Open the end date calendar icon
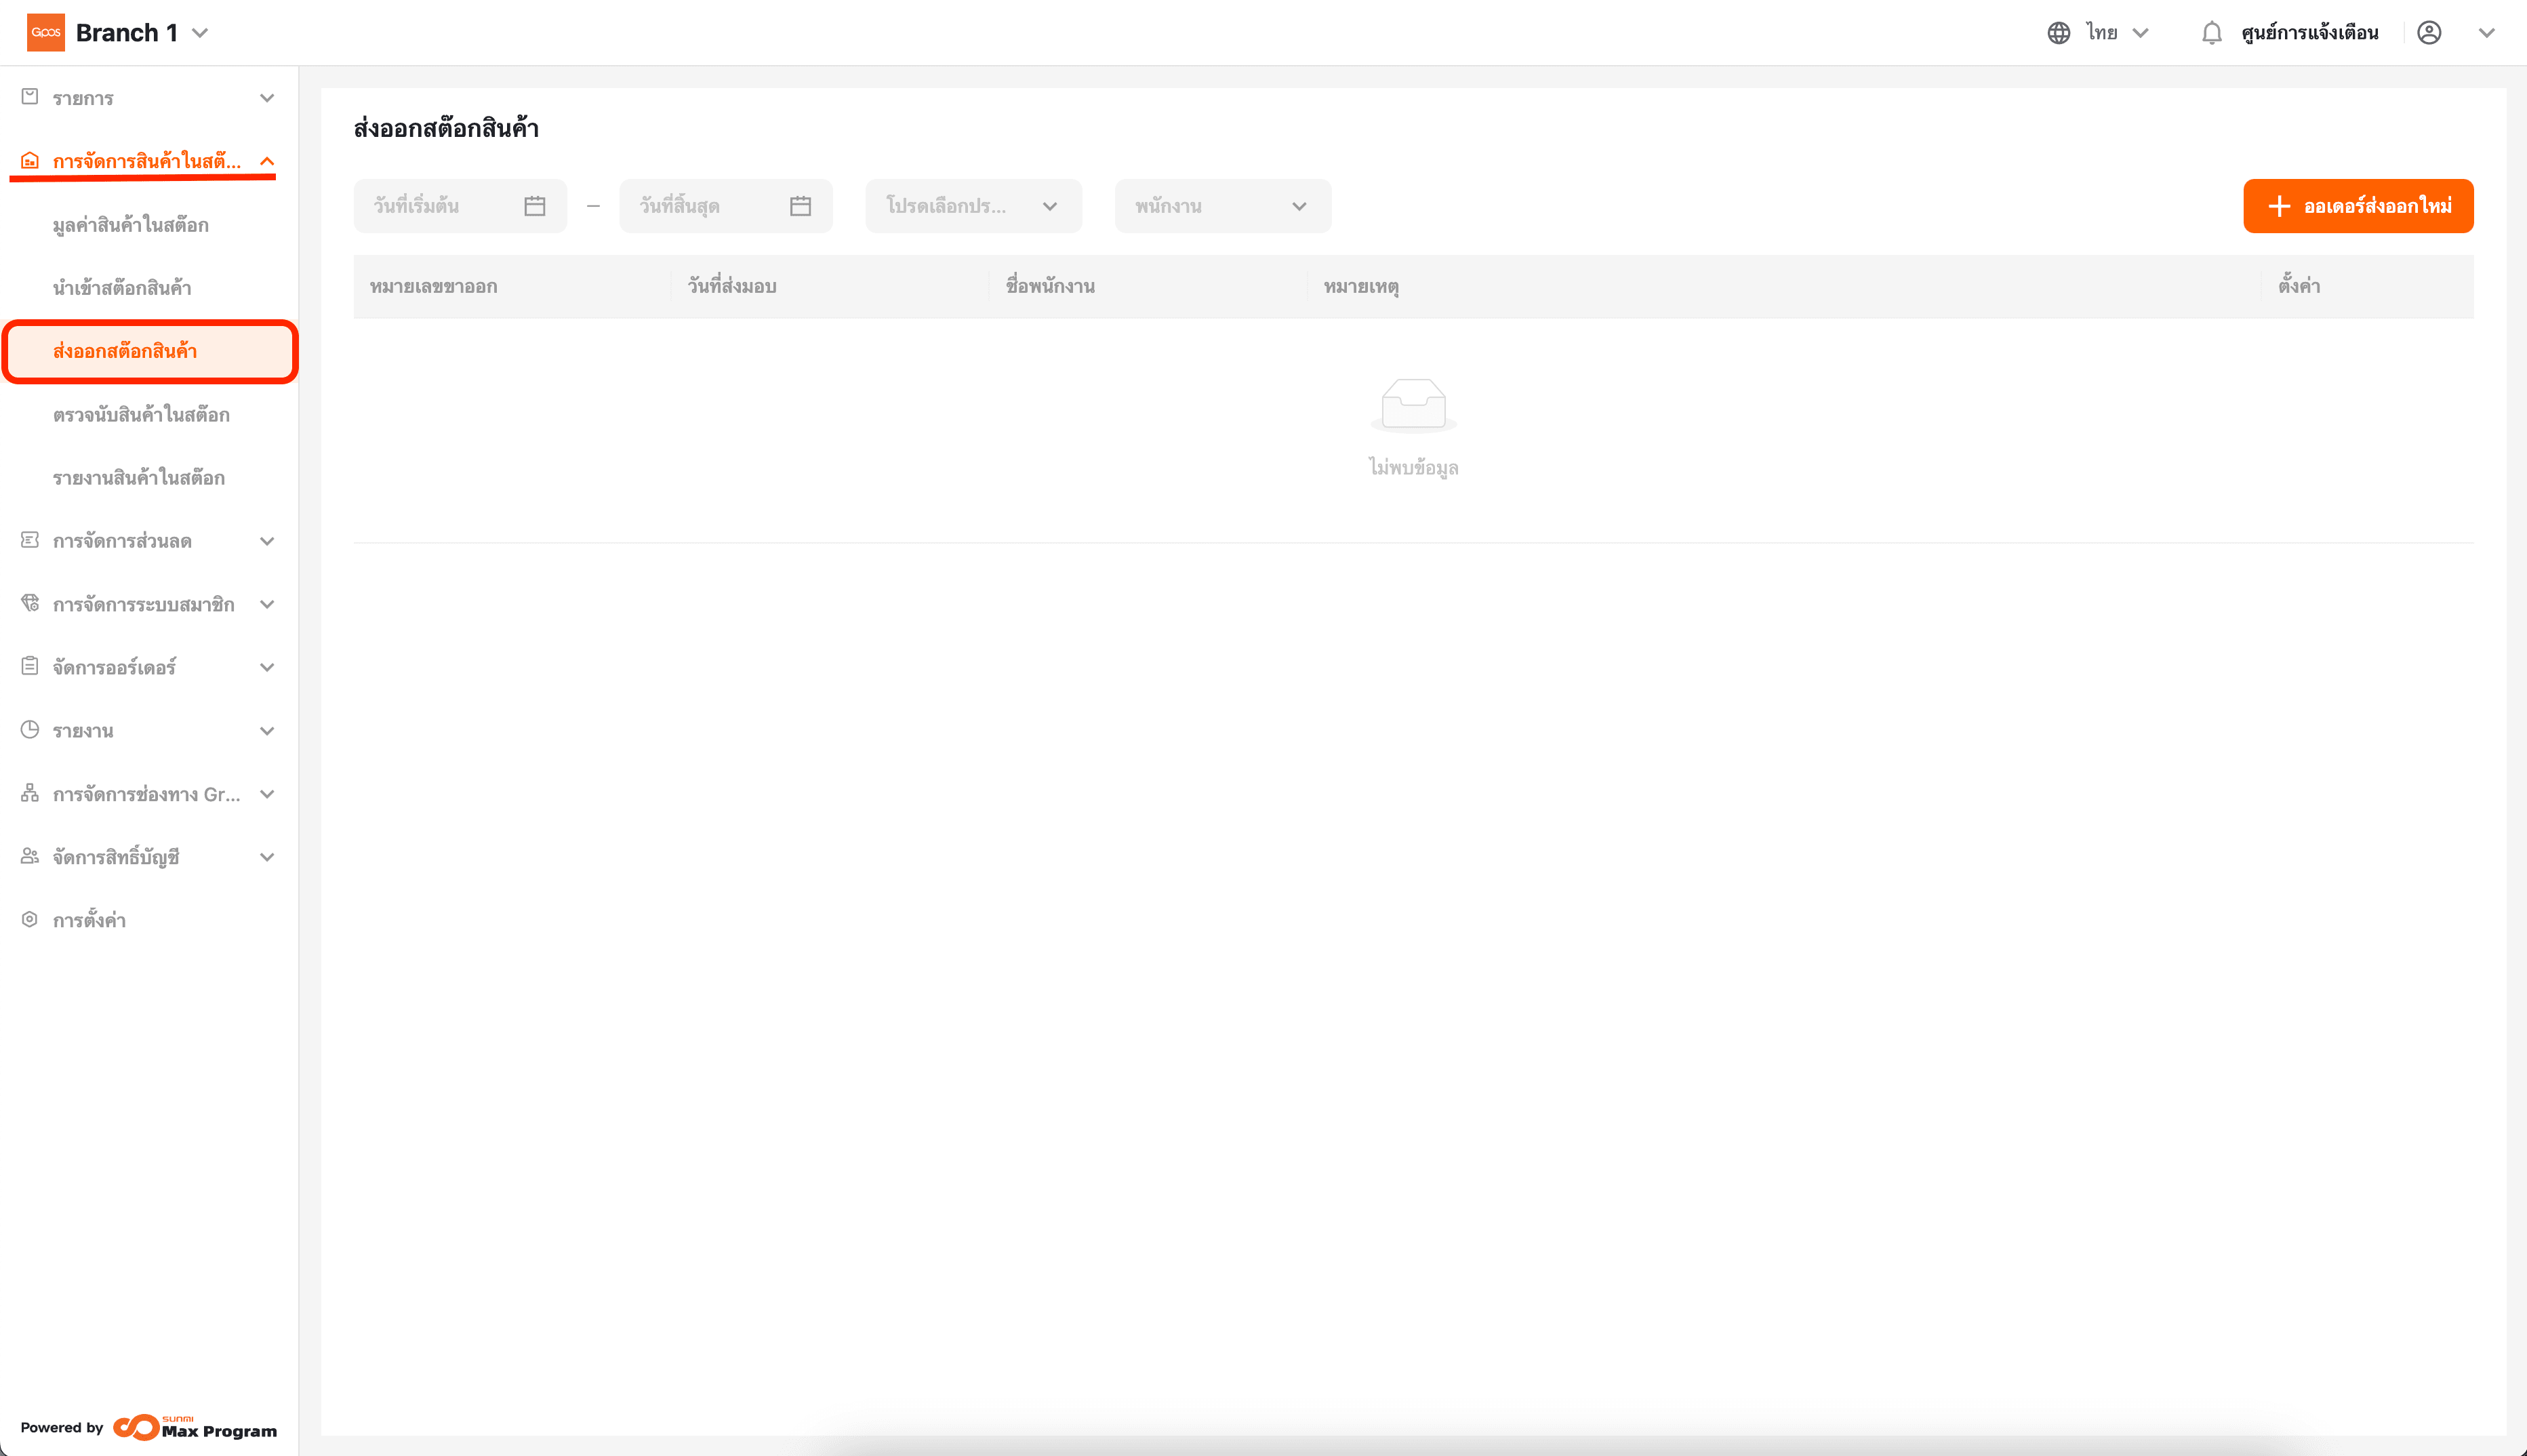The image size is (2527, 1456). [800, 206]
